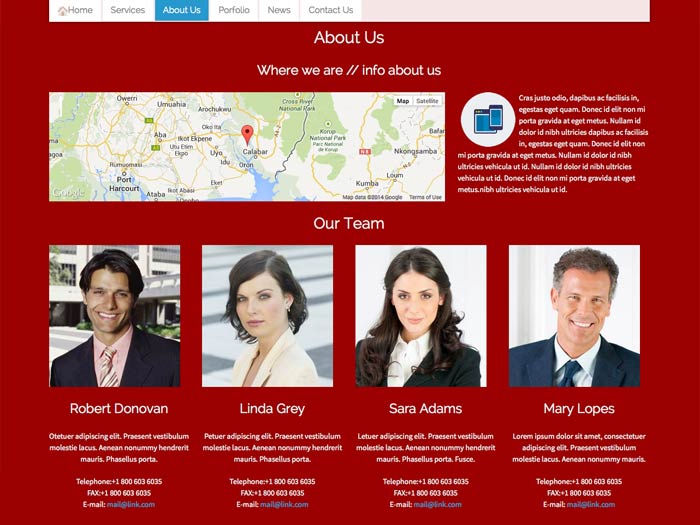The image size is (700, 525).
Task: Click Linda Grey's portrait photo
Action: 267,316
